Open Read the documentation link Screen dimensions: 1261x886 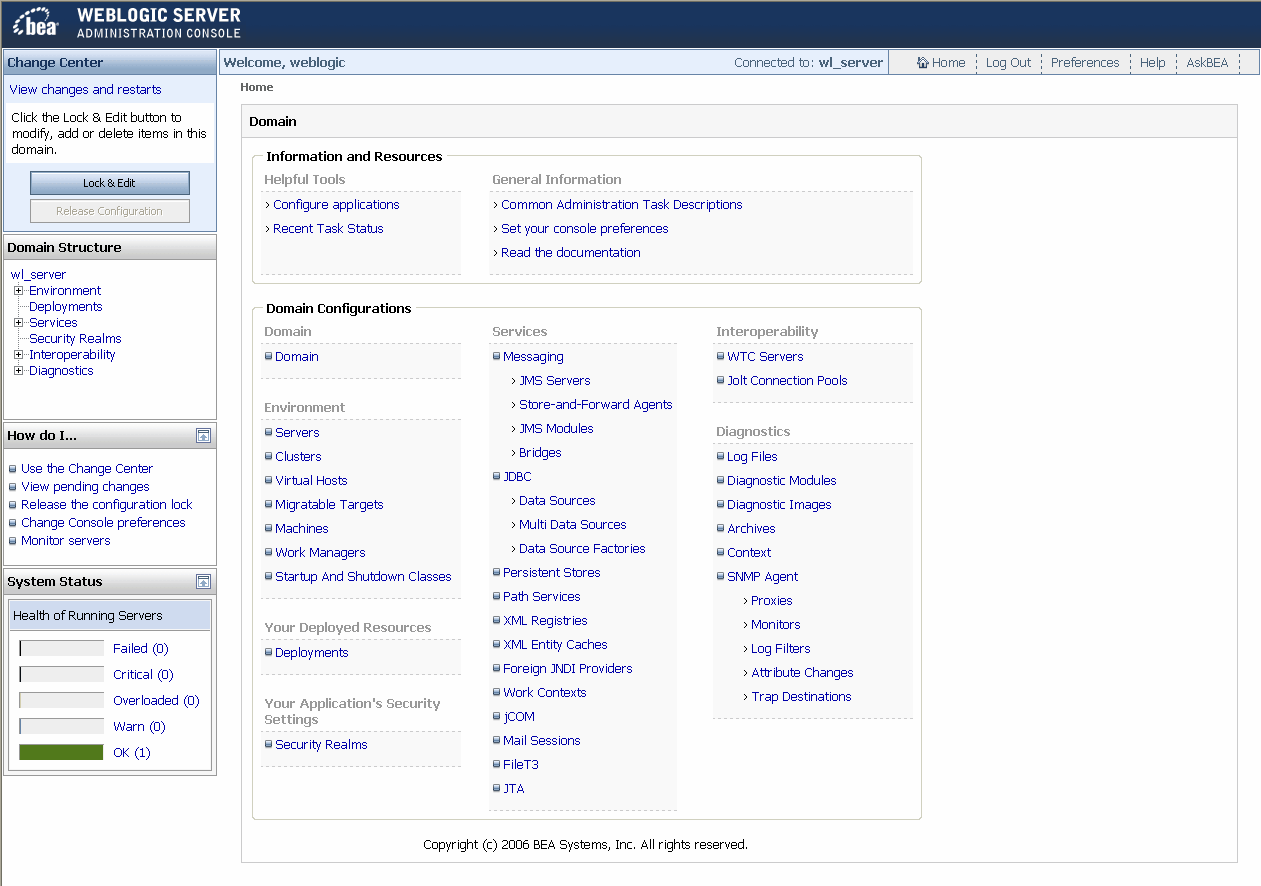pos(570,253)
